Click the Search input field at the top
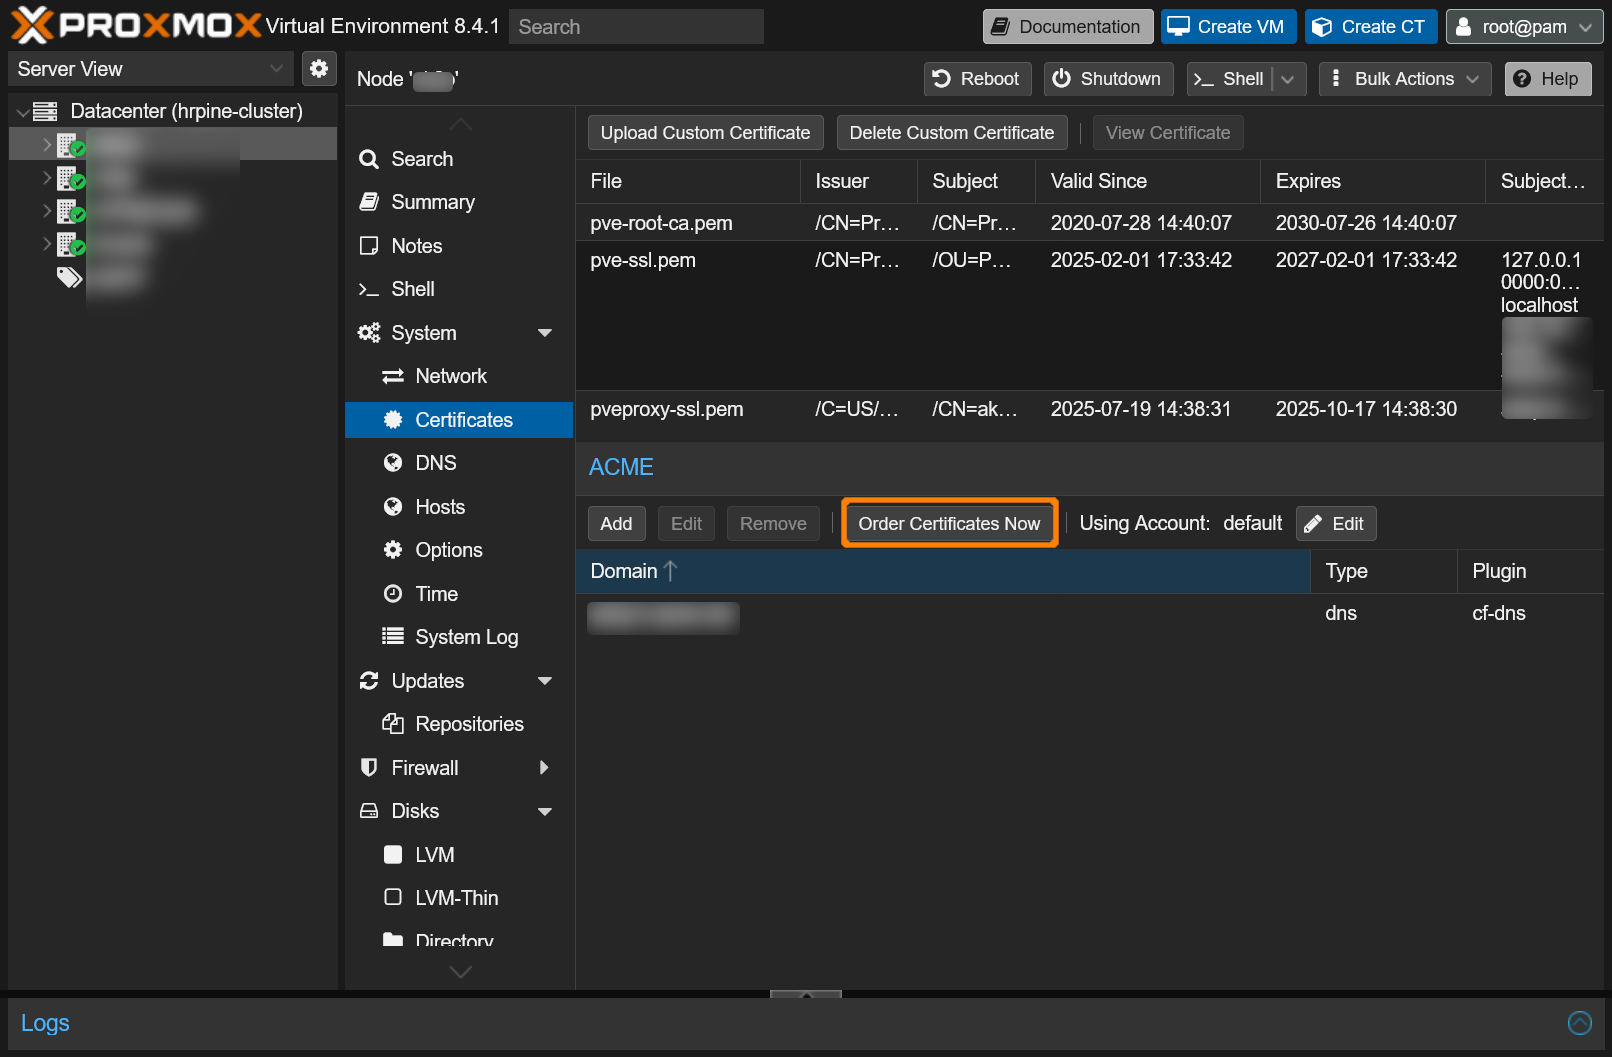Image resolution: width=1612 pixels, height=1057 pixels. coord(636,26)
